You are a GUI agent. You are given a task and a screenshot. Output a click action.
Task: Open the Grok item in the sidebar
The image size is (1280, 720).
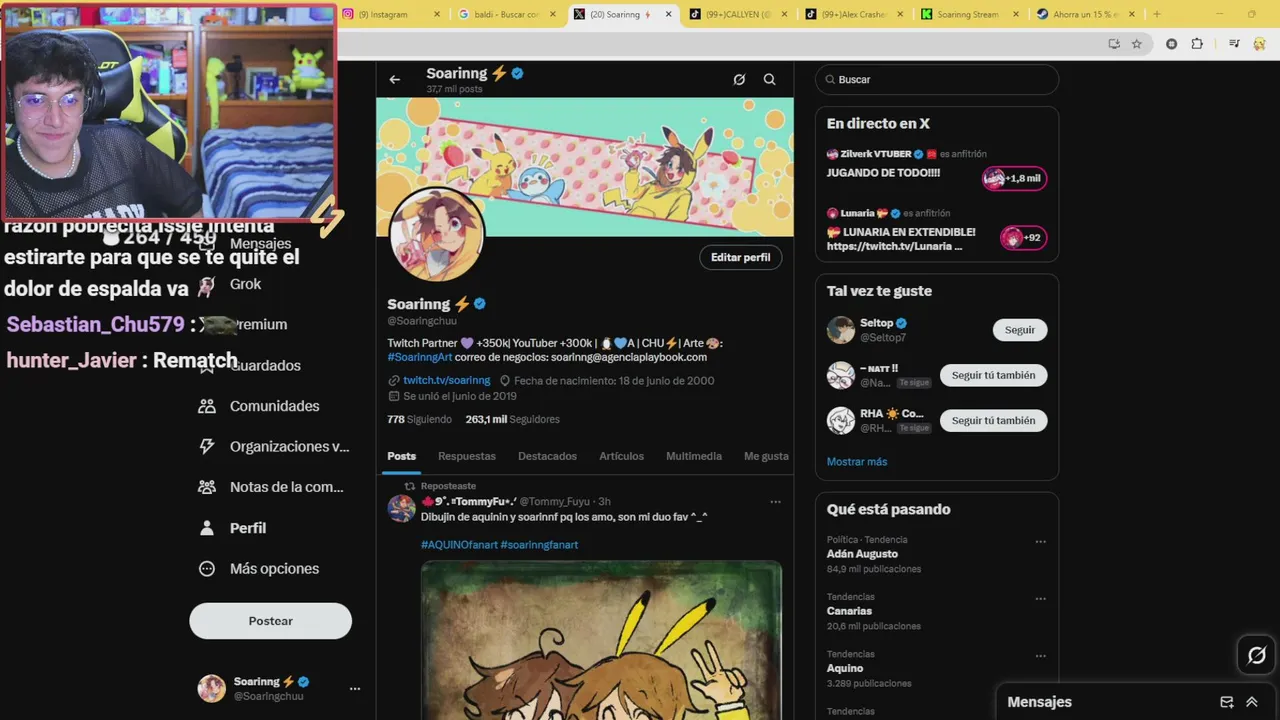pos(245,284)
